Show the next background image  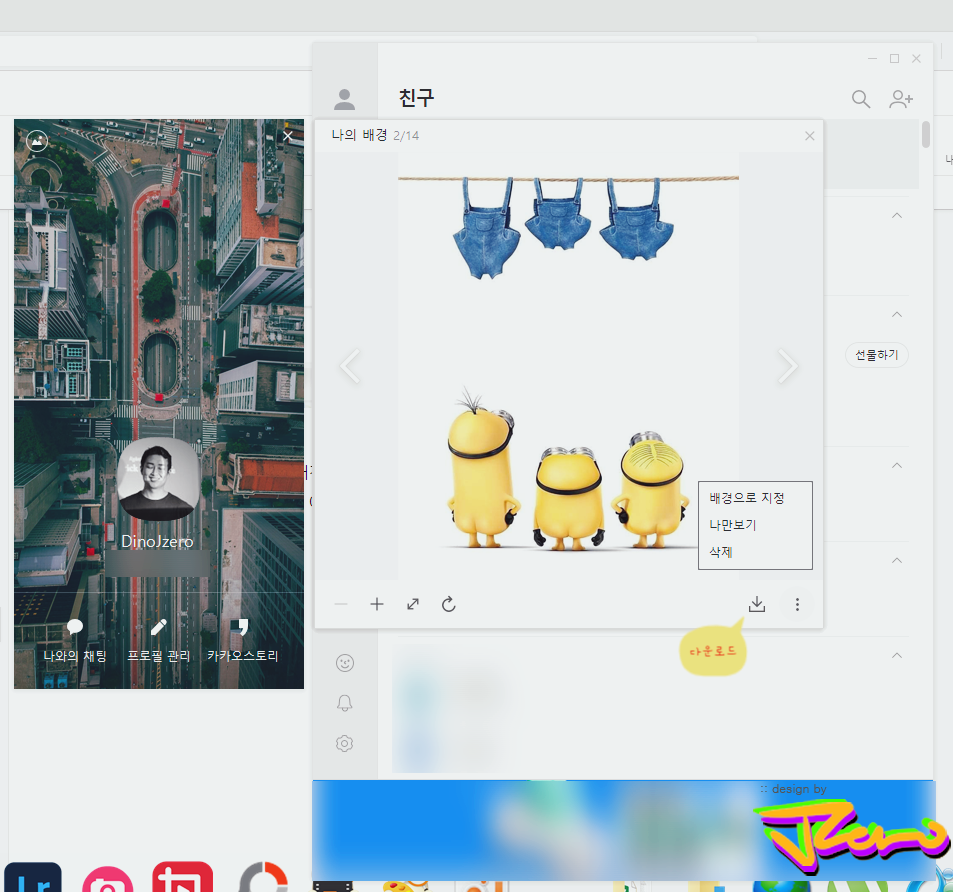point(788,366)
